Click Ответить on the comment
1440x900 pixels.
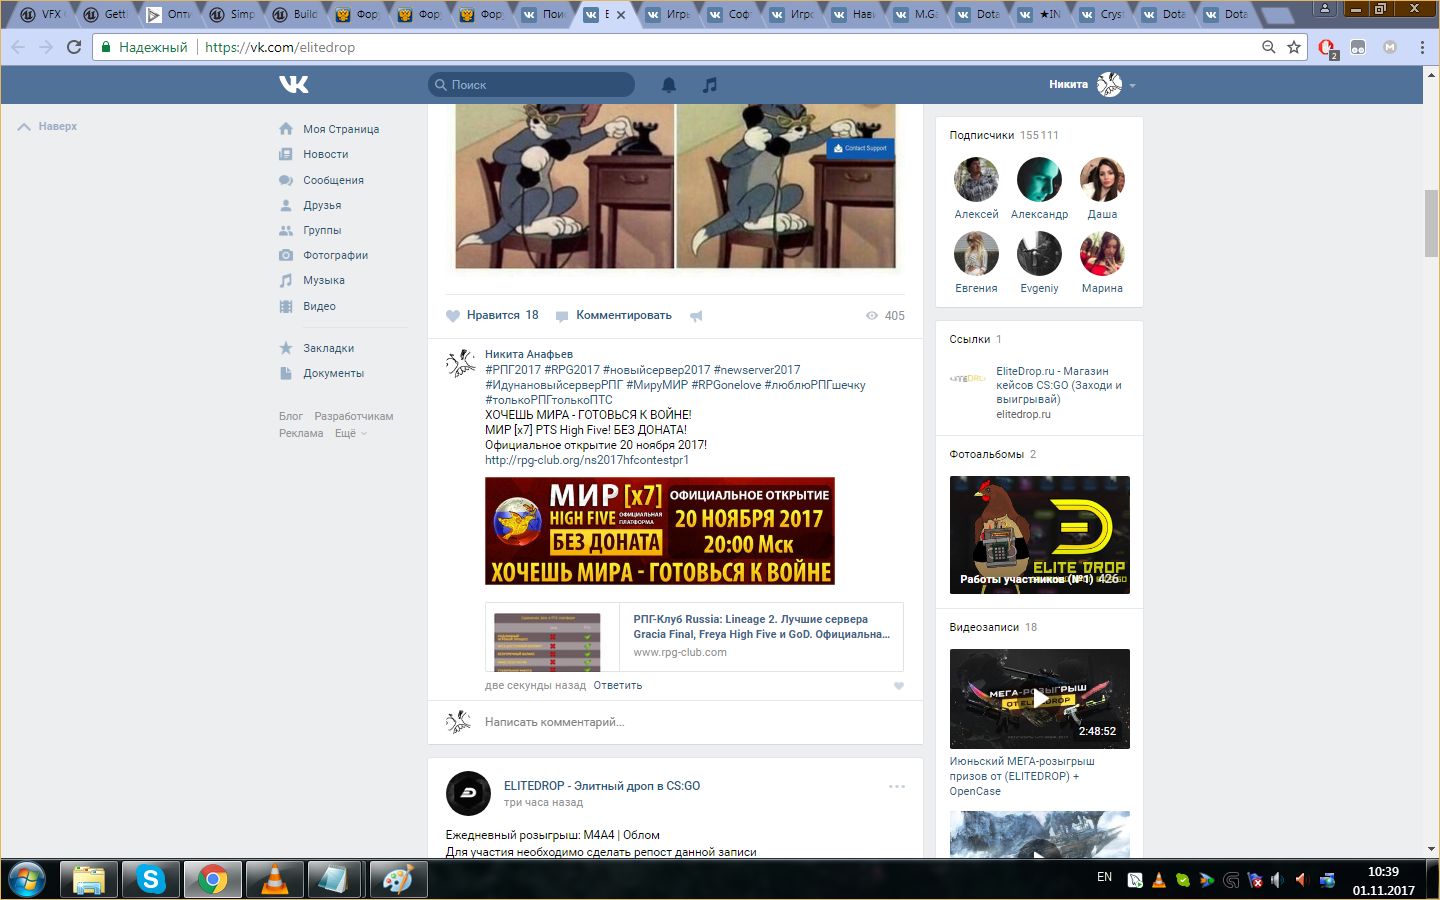click(618, 685)
